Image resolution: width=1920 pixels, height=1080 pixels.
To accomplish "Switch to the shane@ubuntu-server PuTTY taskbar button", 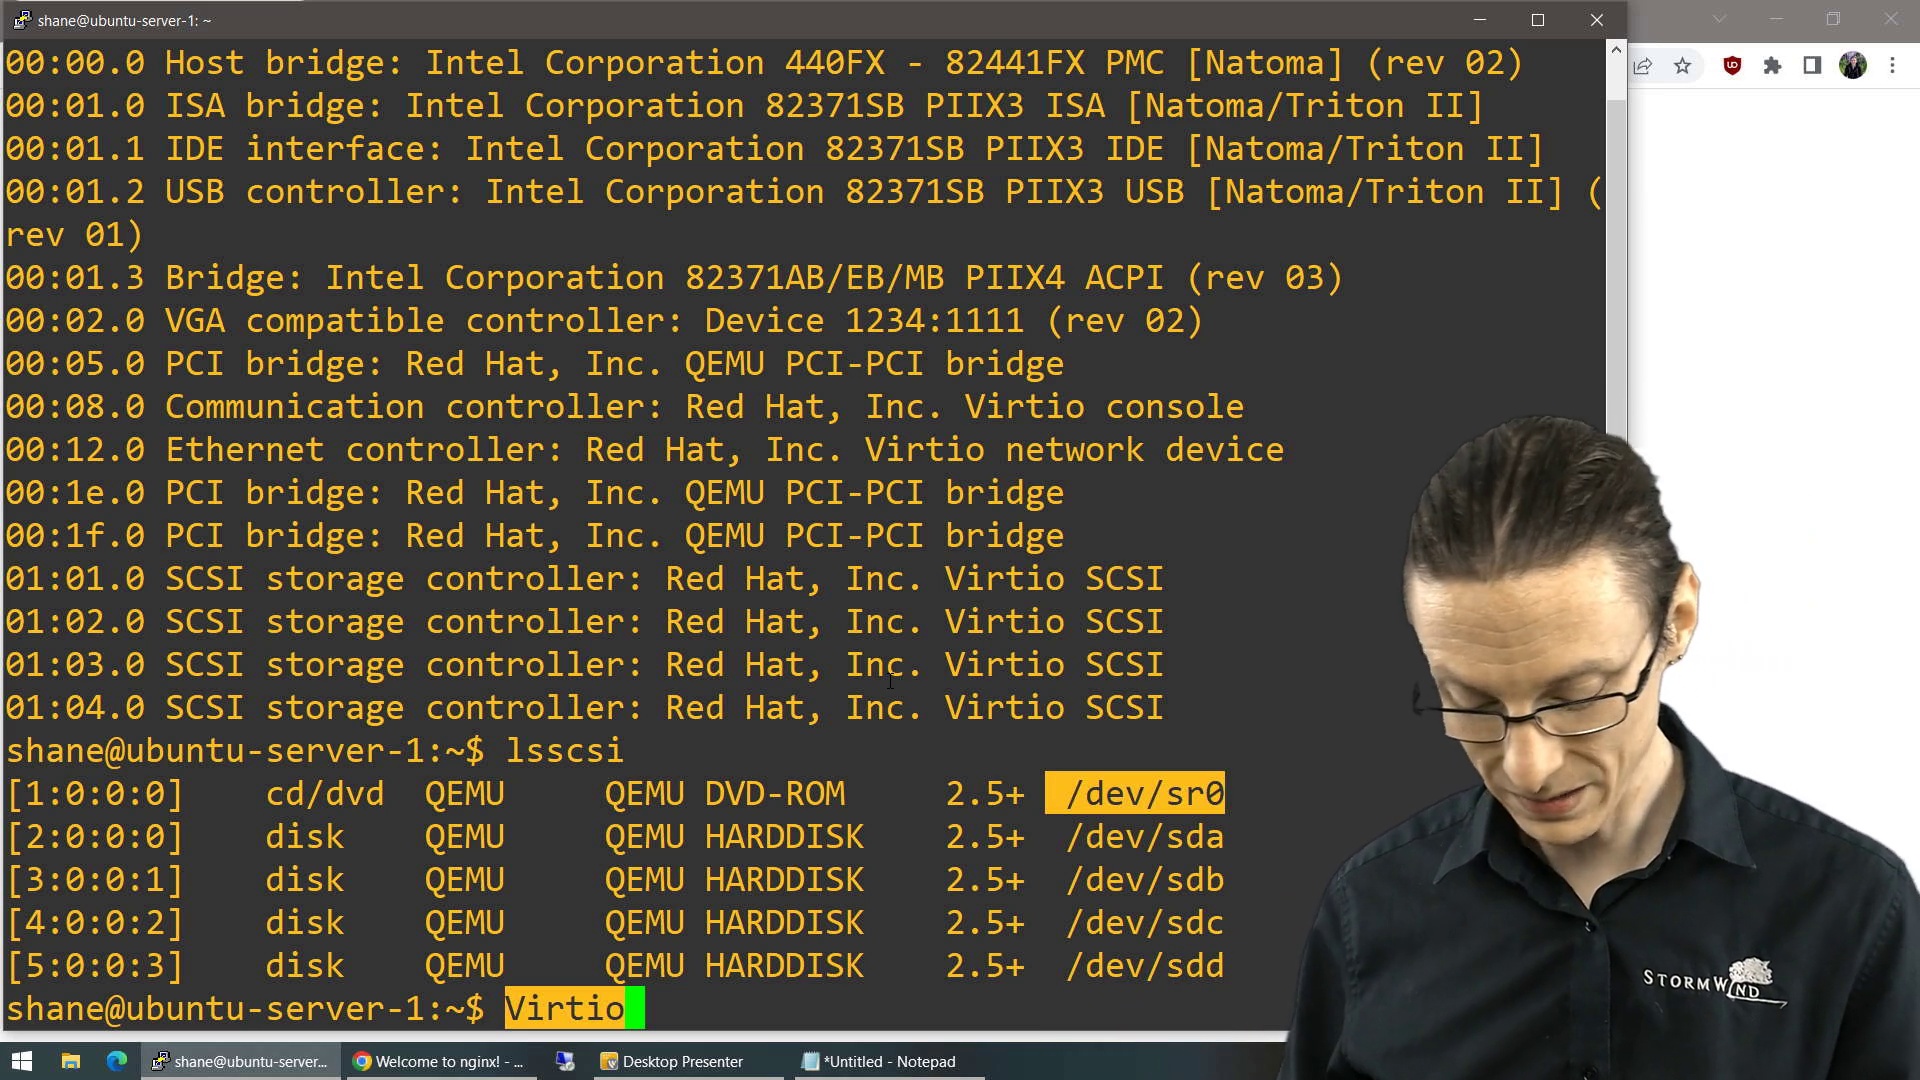I will coord(240,1061).
